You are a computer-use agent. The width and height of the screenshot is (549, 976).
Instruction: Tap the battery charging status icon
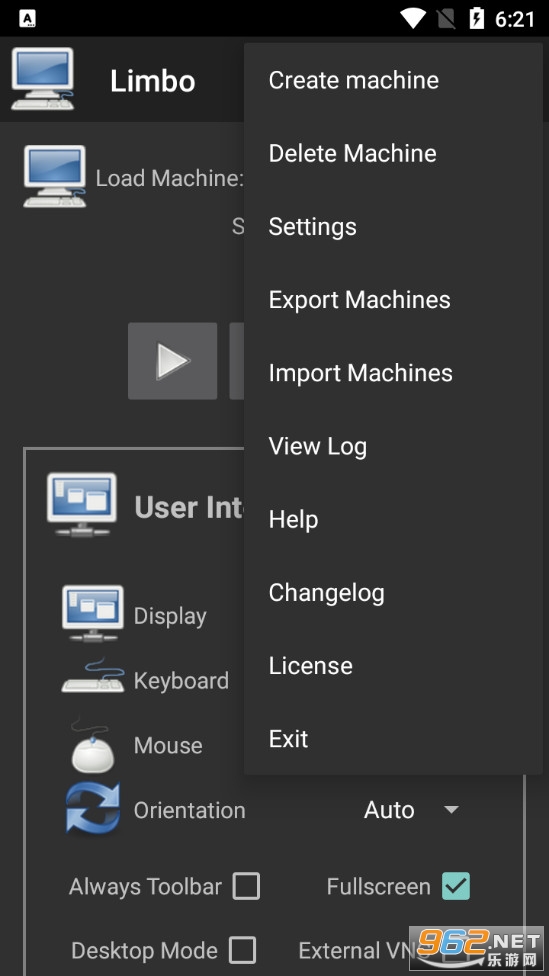(x=477, y=19)
